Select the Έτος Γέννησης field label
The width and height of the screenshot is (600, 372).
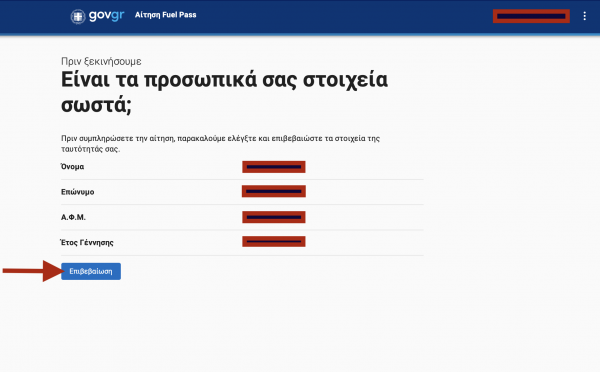pos(87,242)
